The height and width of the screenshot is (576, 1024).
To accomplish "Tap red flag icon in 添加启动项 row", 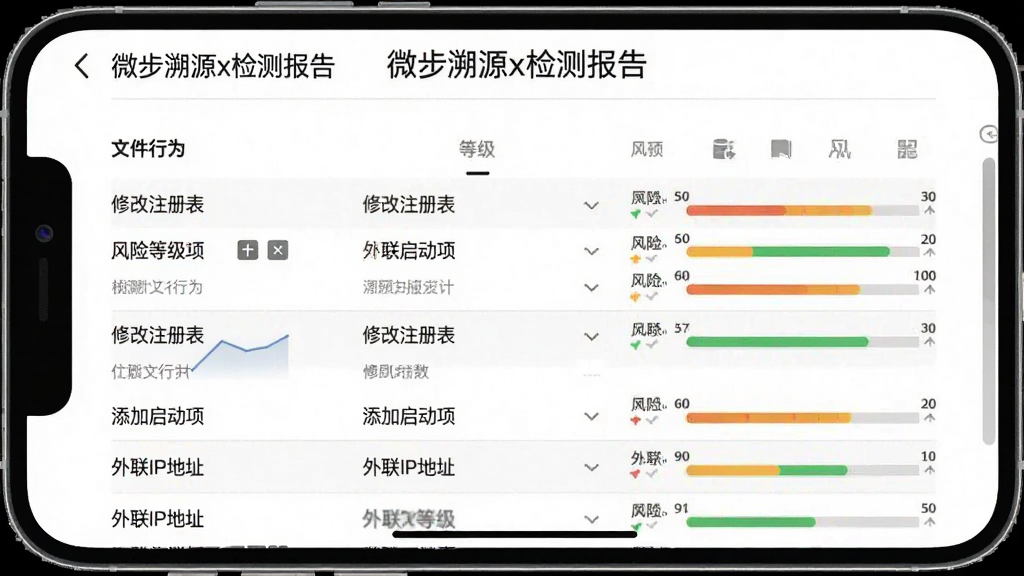I will click(x=635, y=420).
